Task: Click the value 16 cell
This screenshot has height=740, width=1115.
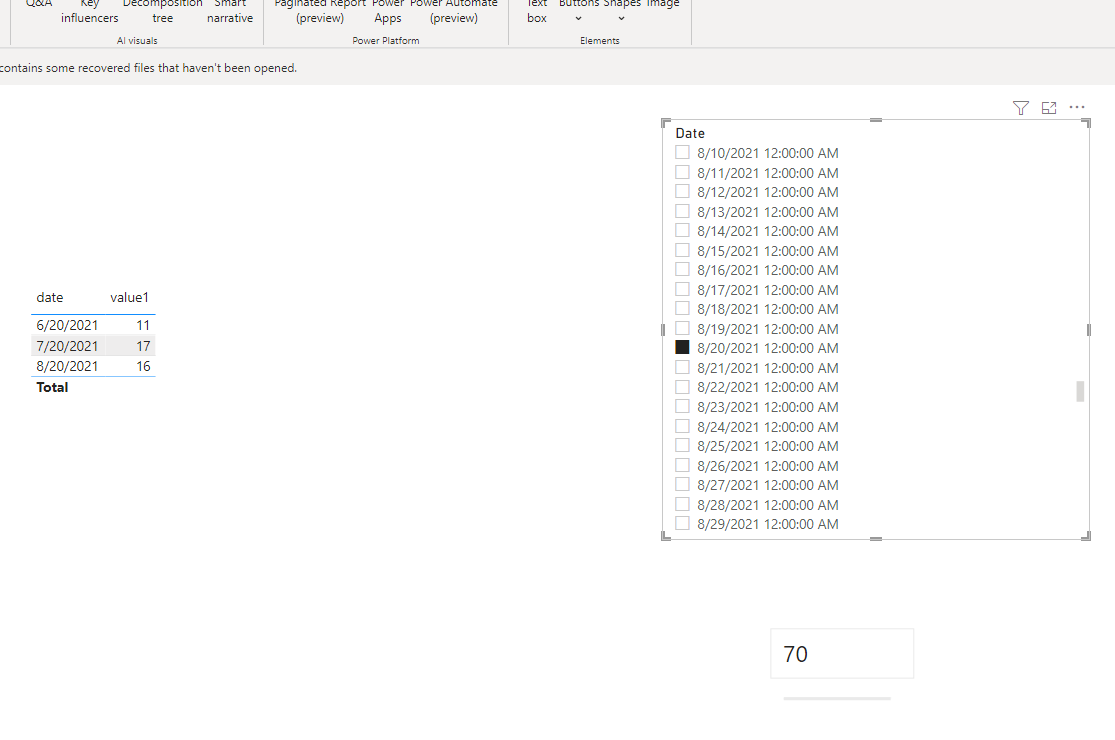Action: pyautogui.click(x=143, y=366)
